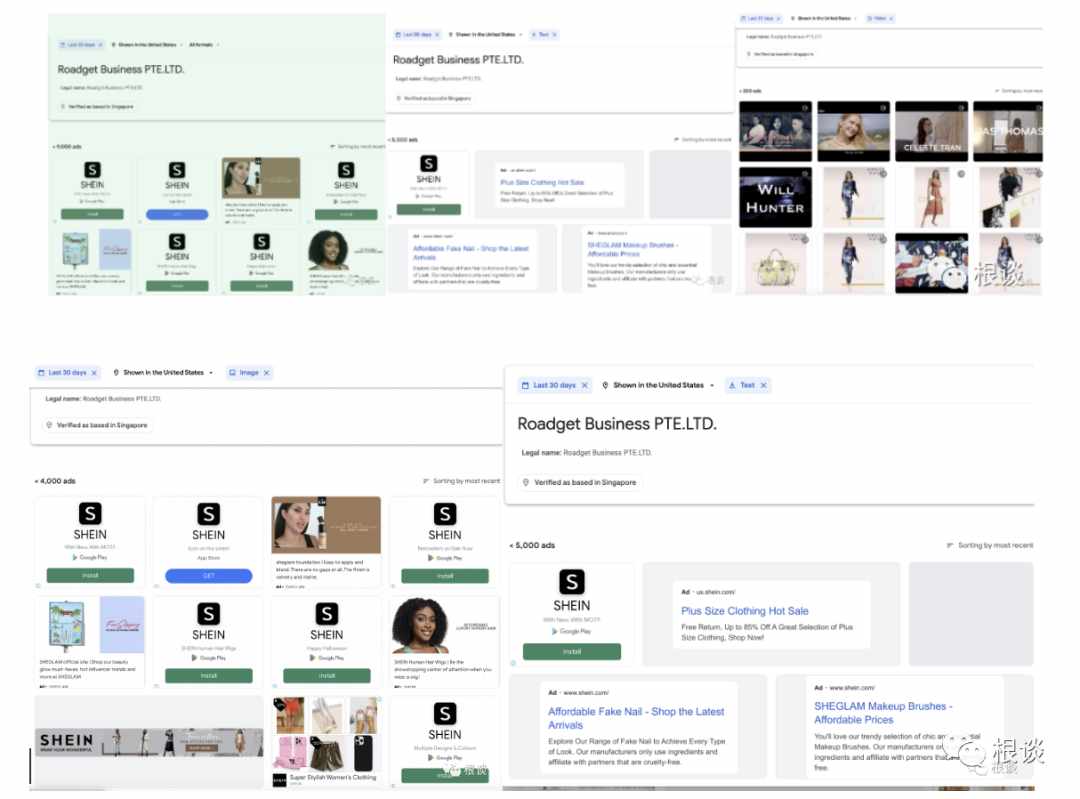Click Last 30 days chip in All formats panel
Screen dimensions: 1080x799
tap(81, 45)
